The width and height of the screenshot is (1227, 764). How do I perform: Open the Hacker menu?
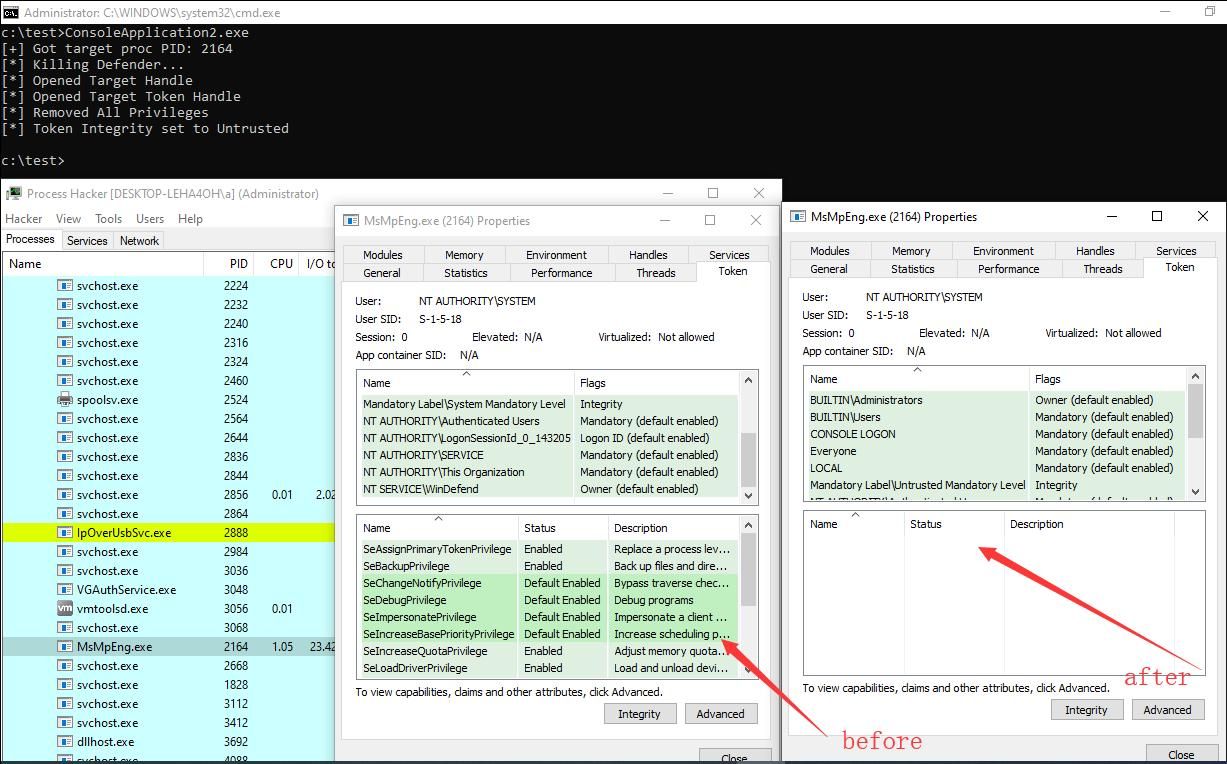(24, 219)
